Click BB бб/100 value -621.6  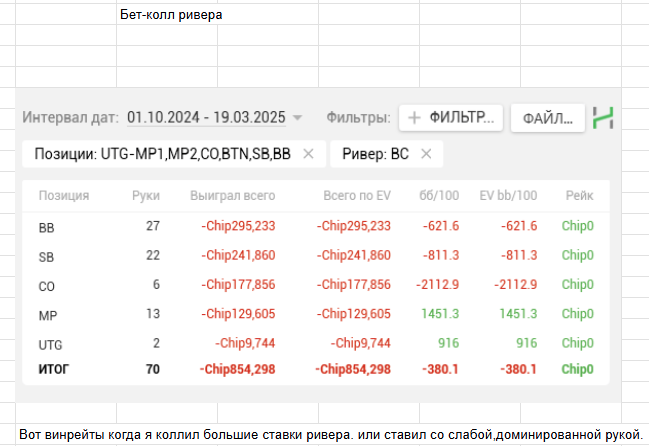tap(440, 226)
